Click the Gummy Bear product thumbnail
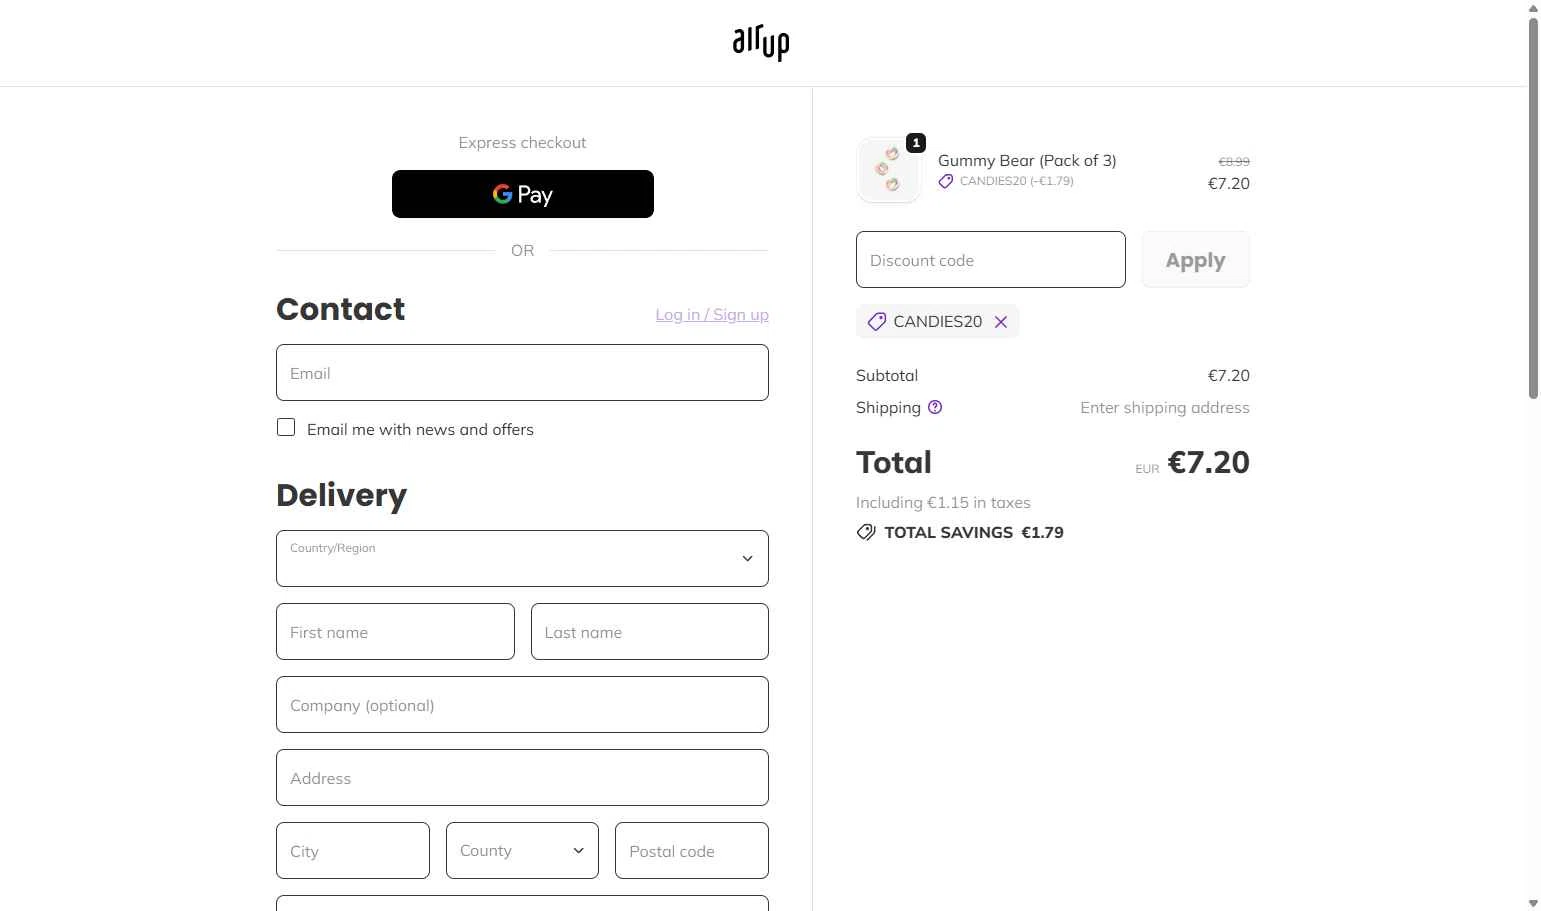 (x=888, y=171)
